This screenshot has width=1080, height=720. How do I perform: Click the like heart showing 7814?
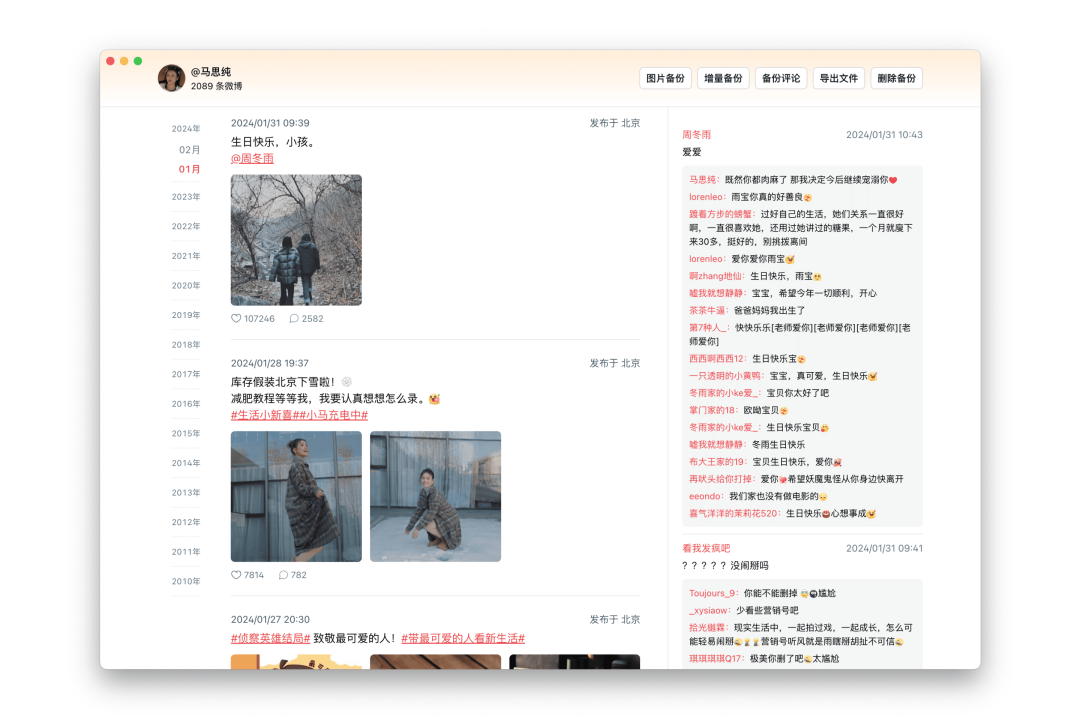(236, 575)
